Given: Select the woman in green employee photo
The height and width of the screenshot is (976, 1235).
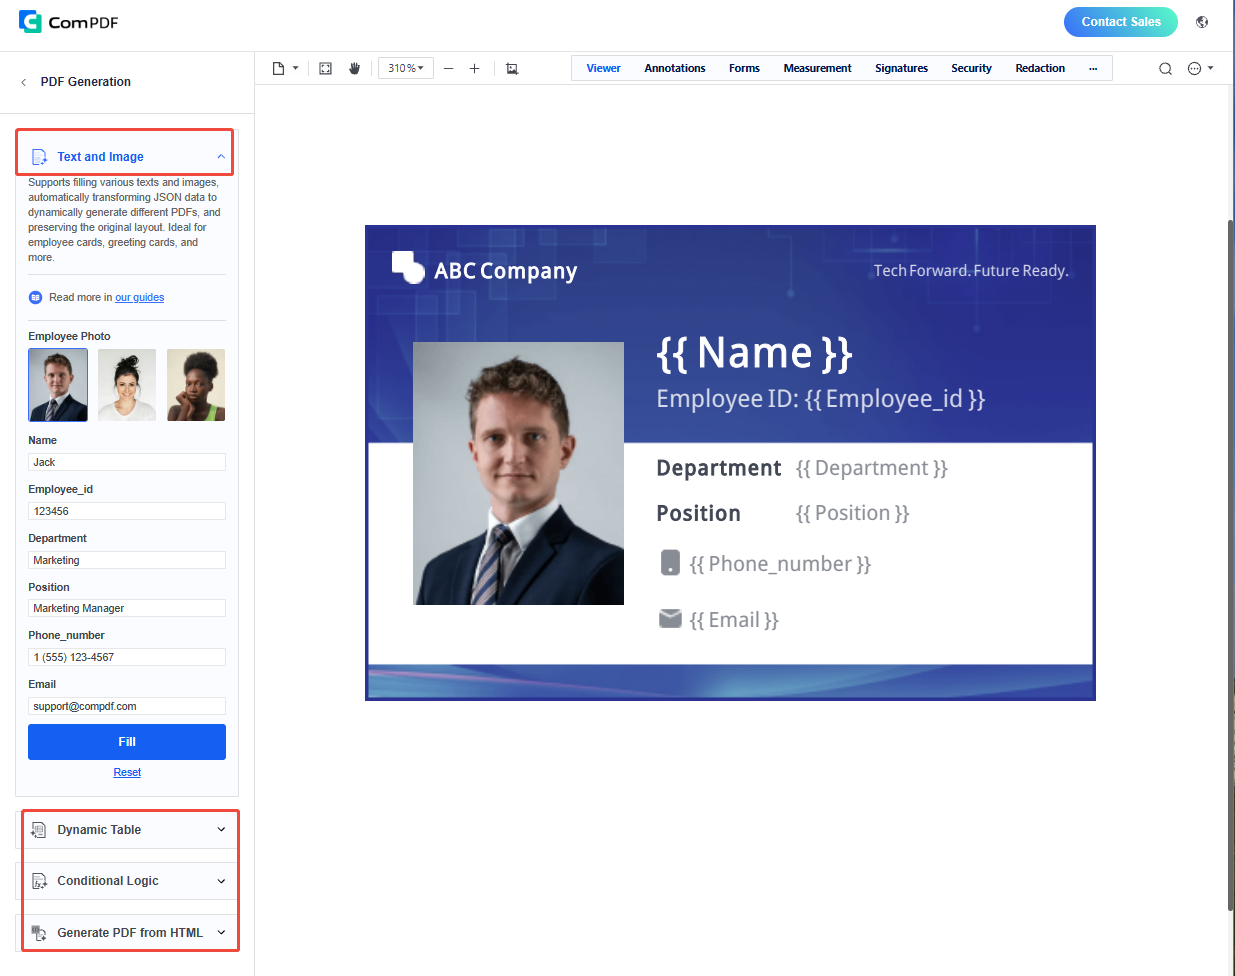Looking at the screenshot, I should 196,385.
